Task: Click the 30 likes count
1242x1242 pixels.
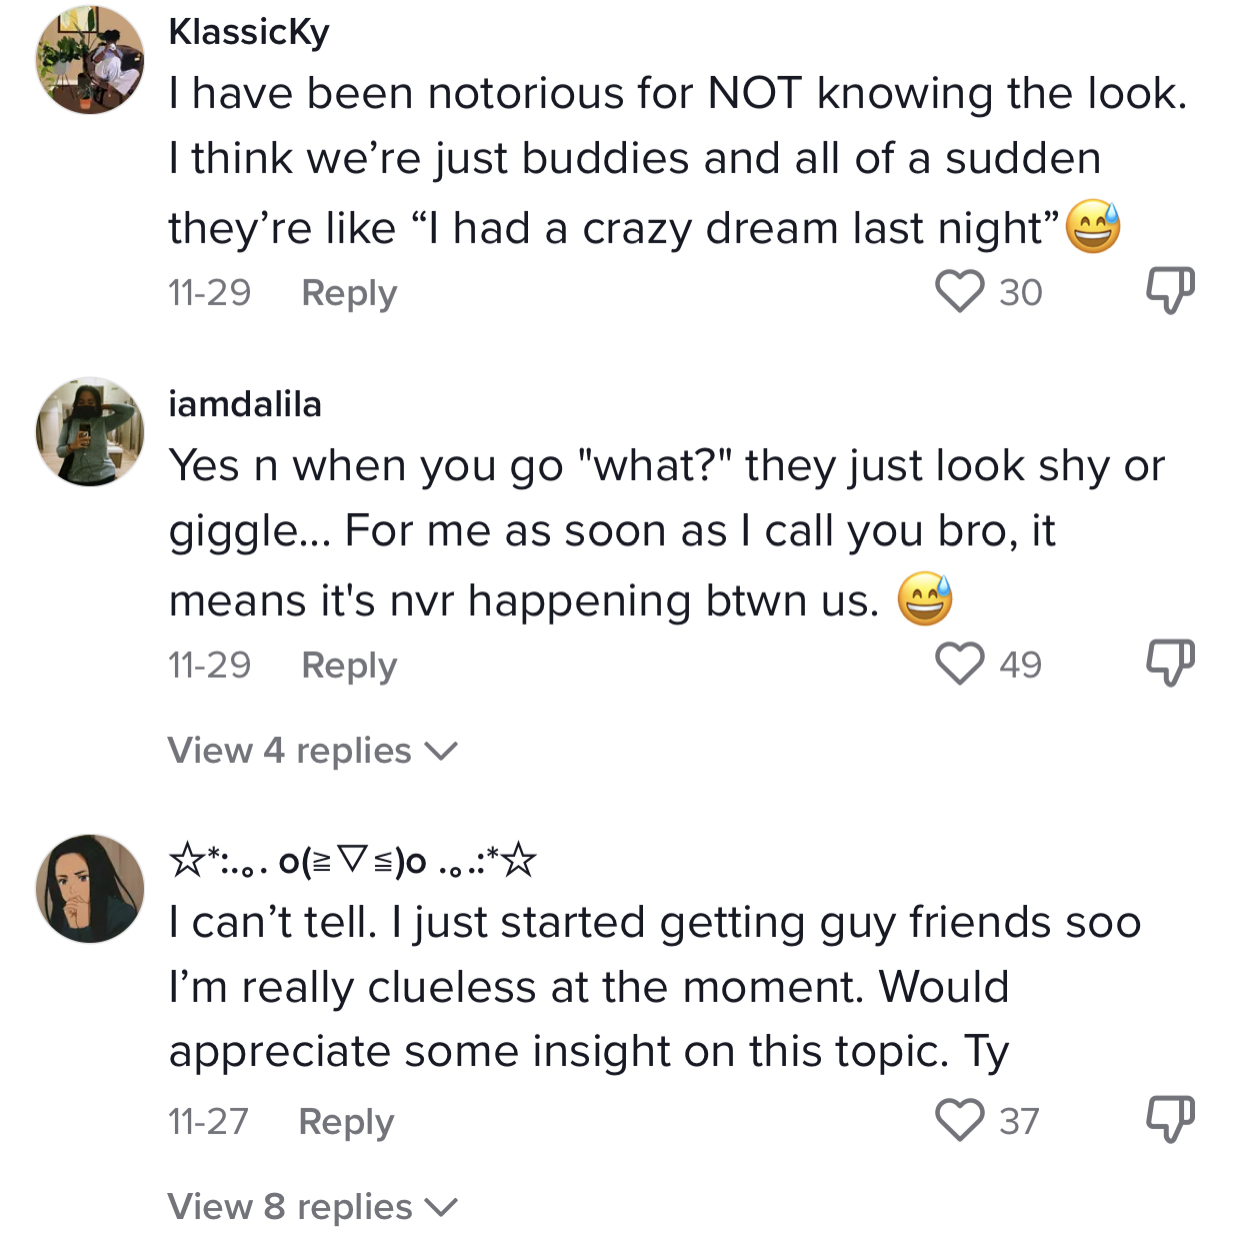Action: pyautogui.click(x=1020, y=293)
